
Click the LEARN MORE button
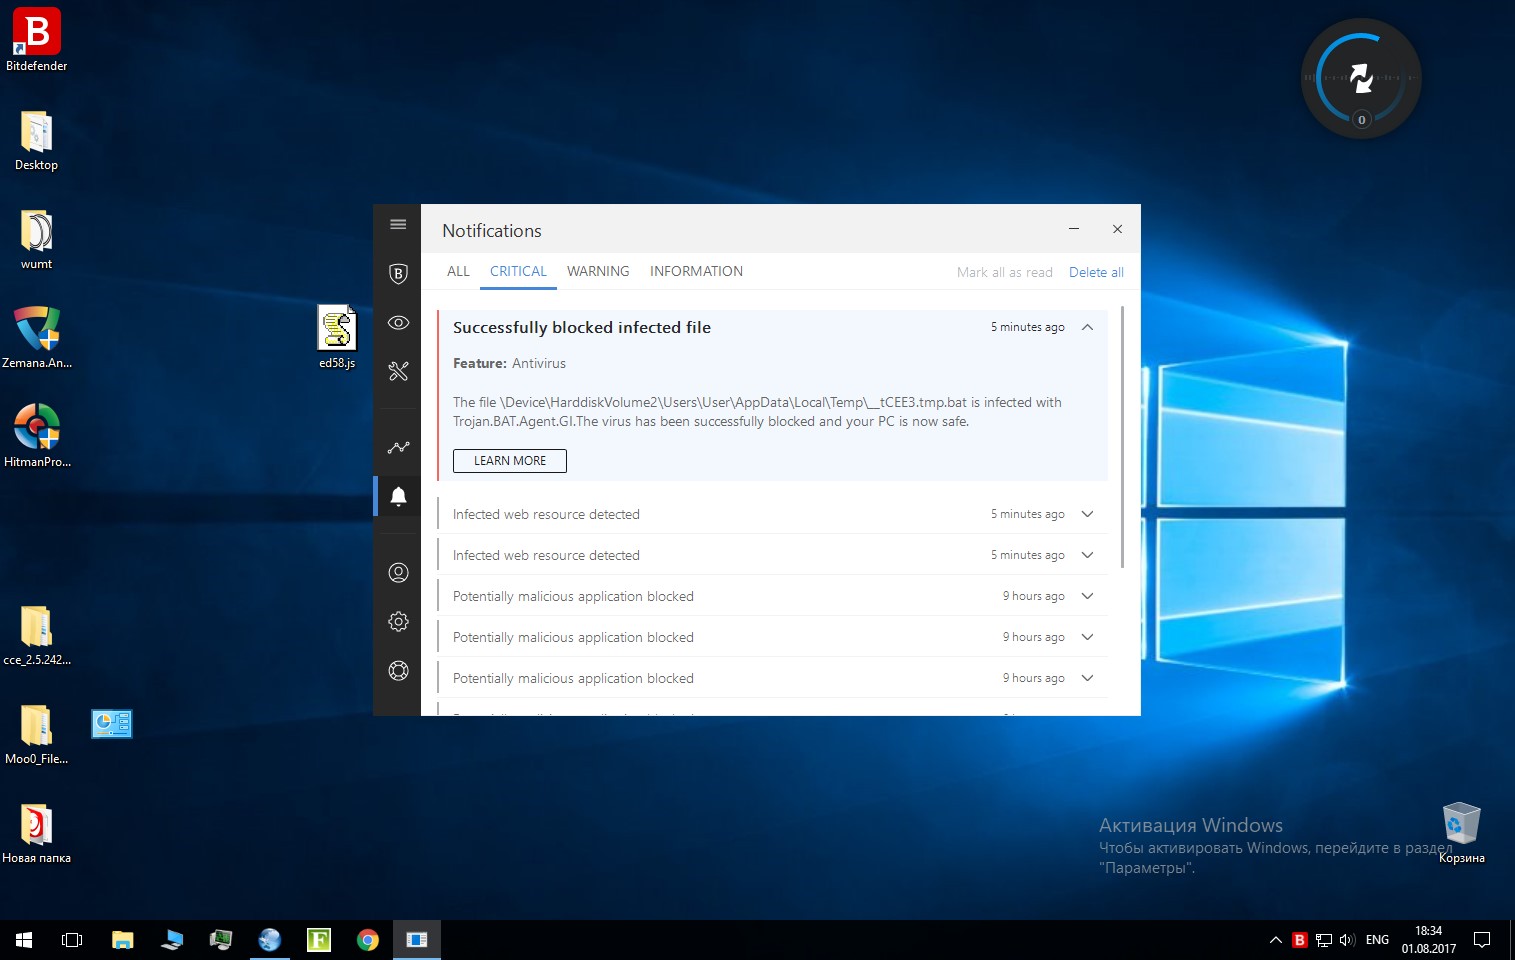(510, 461)
